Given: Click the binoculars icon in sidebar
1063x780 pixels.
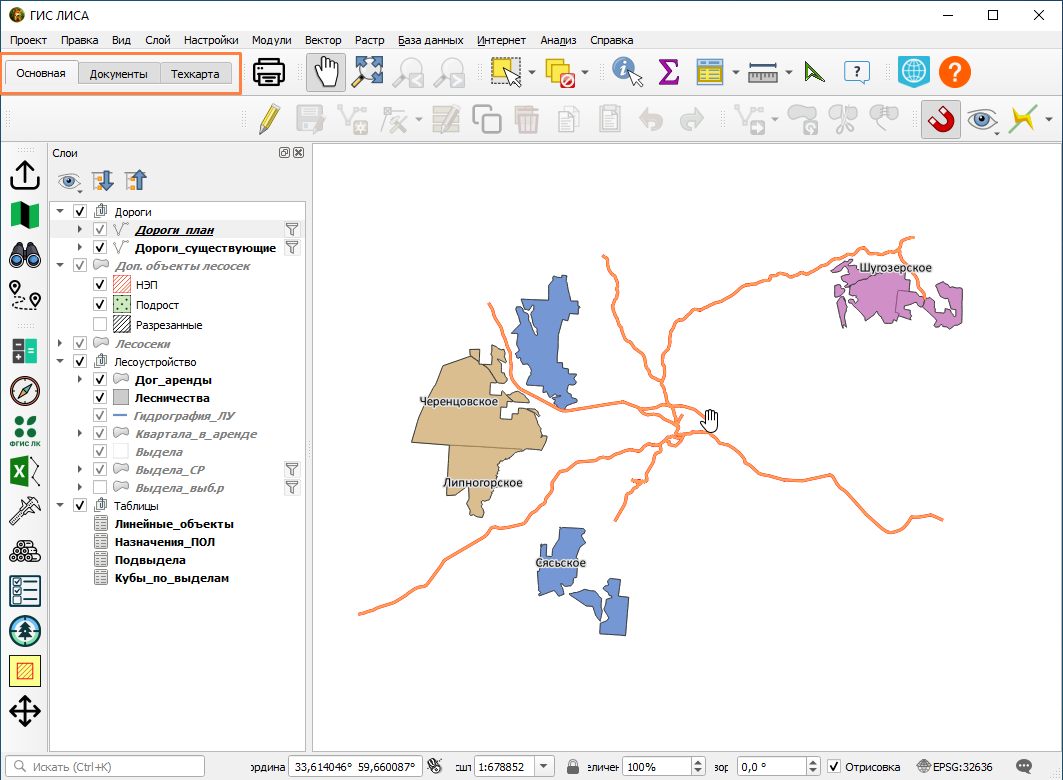Looking at the screenshot, I should click(25, 255).
